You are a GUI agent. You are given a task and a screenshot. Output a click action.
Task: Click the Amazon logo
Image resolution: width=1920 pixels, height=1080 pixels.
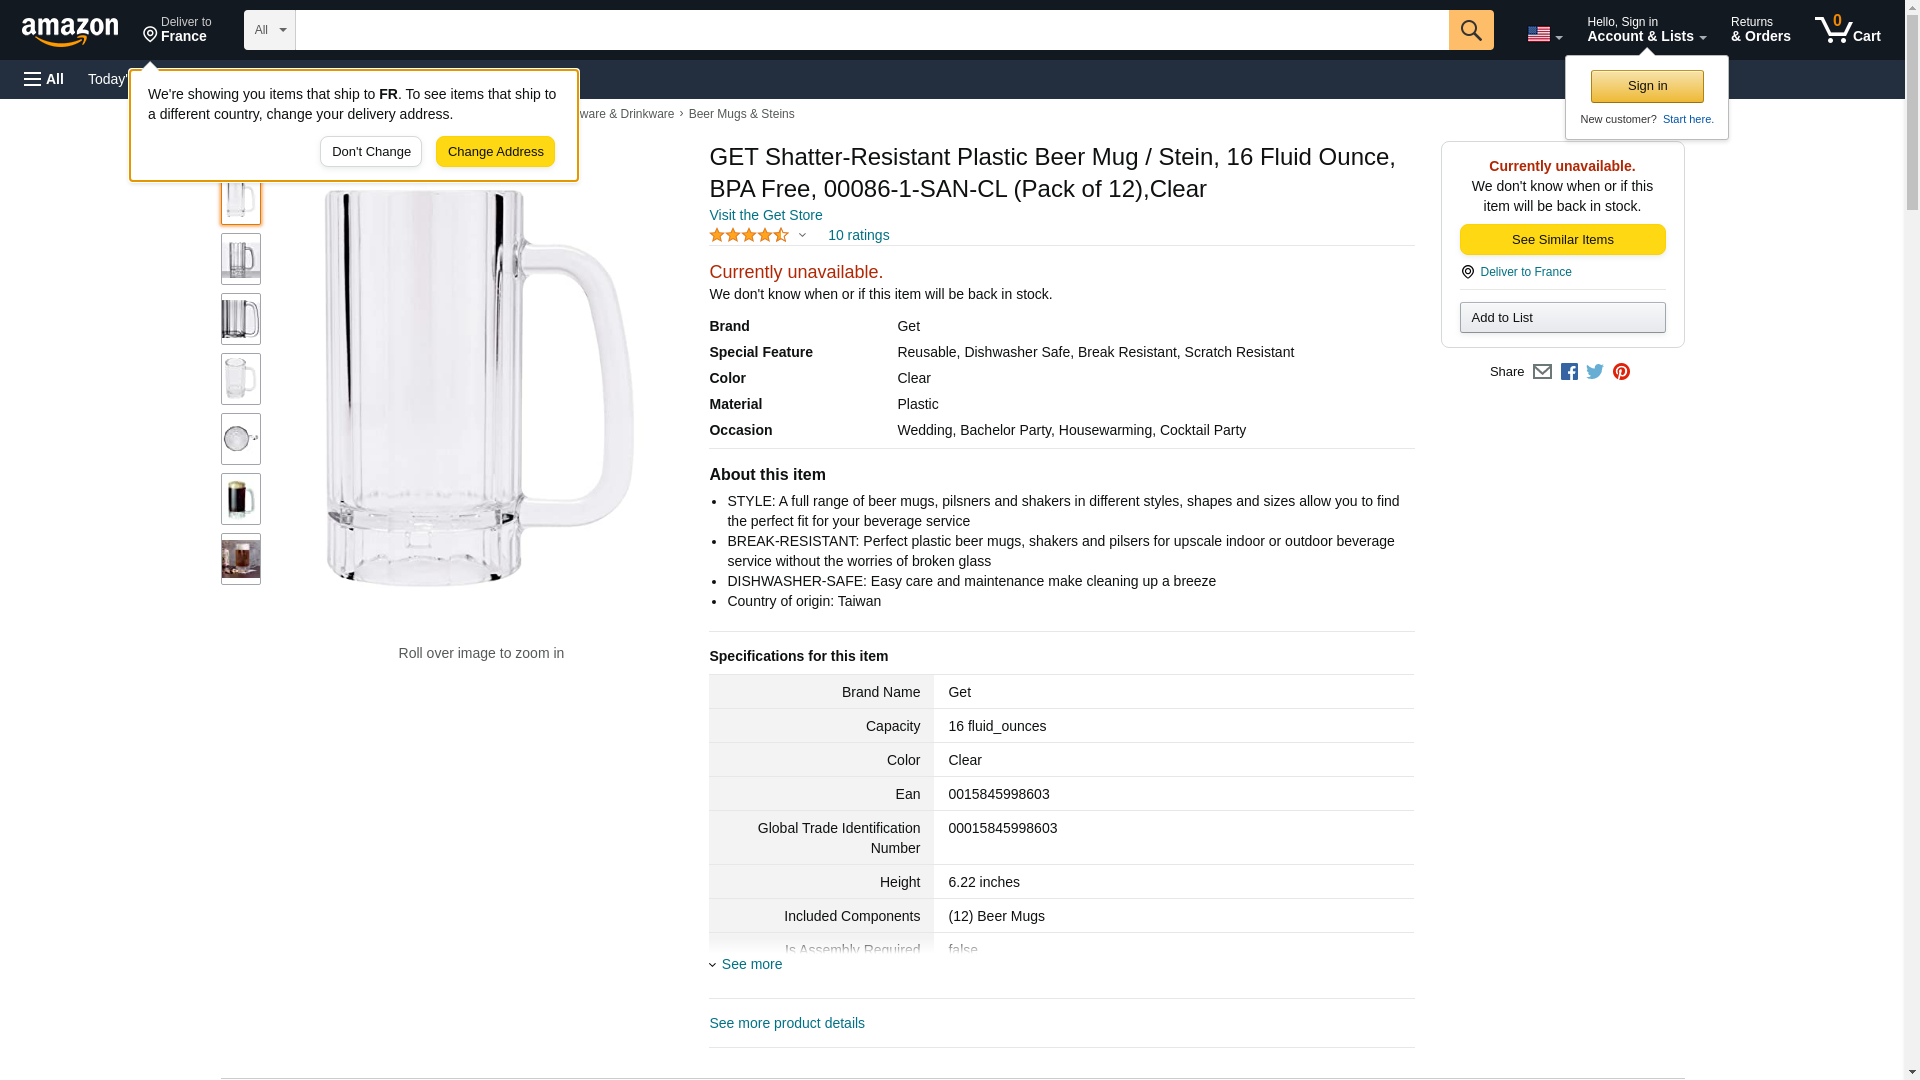tap(70, 31)
